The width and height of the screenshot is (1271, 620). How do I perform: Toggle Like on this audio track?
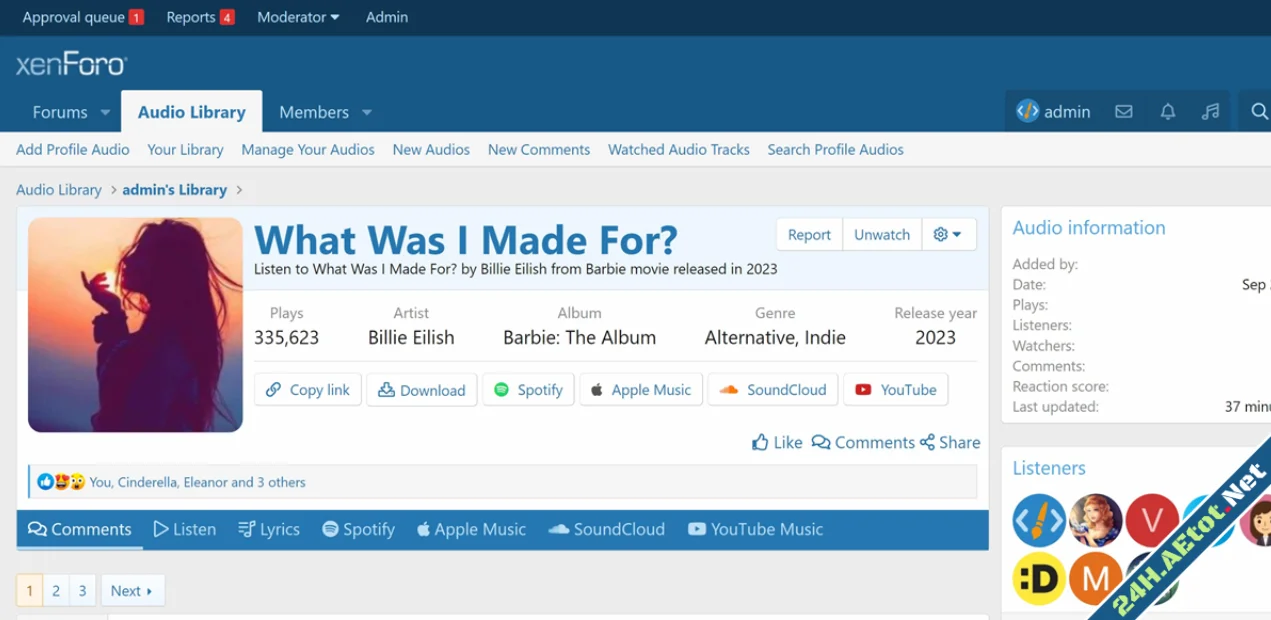[777, 442]
